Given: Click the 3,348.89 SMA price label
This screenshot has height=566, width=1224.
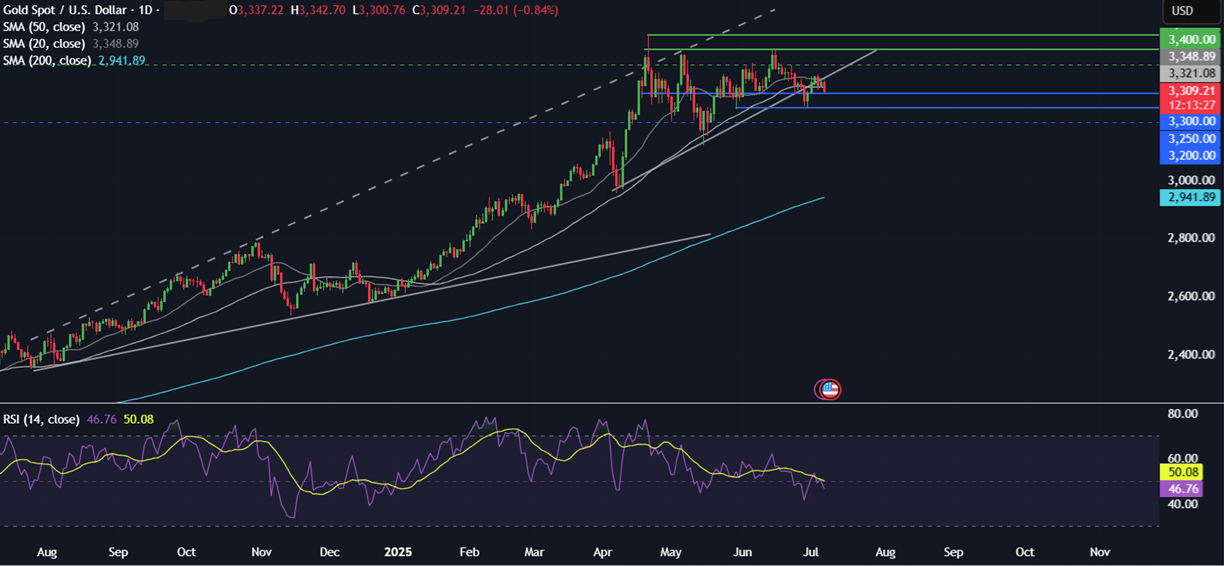Looking at the screenshot, I should tap(1188, 57).
